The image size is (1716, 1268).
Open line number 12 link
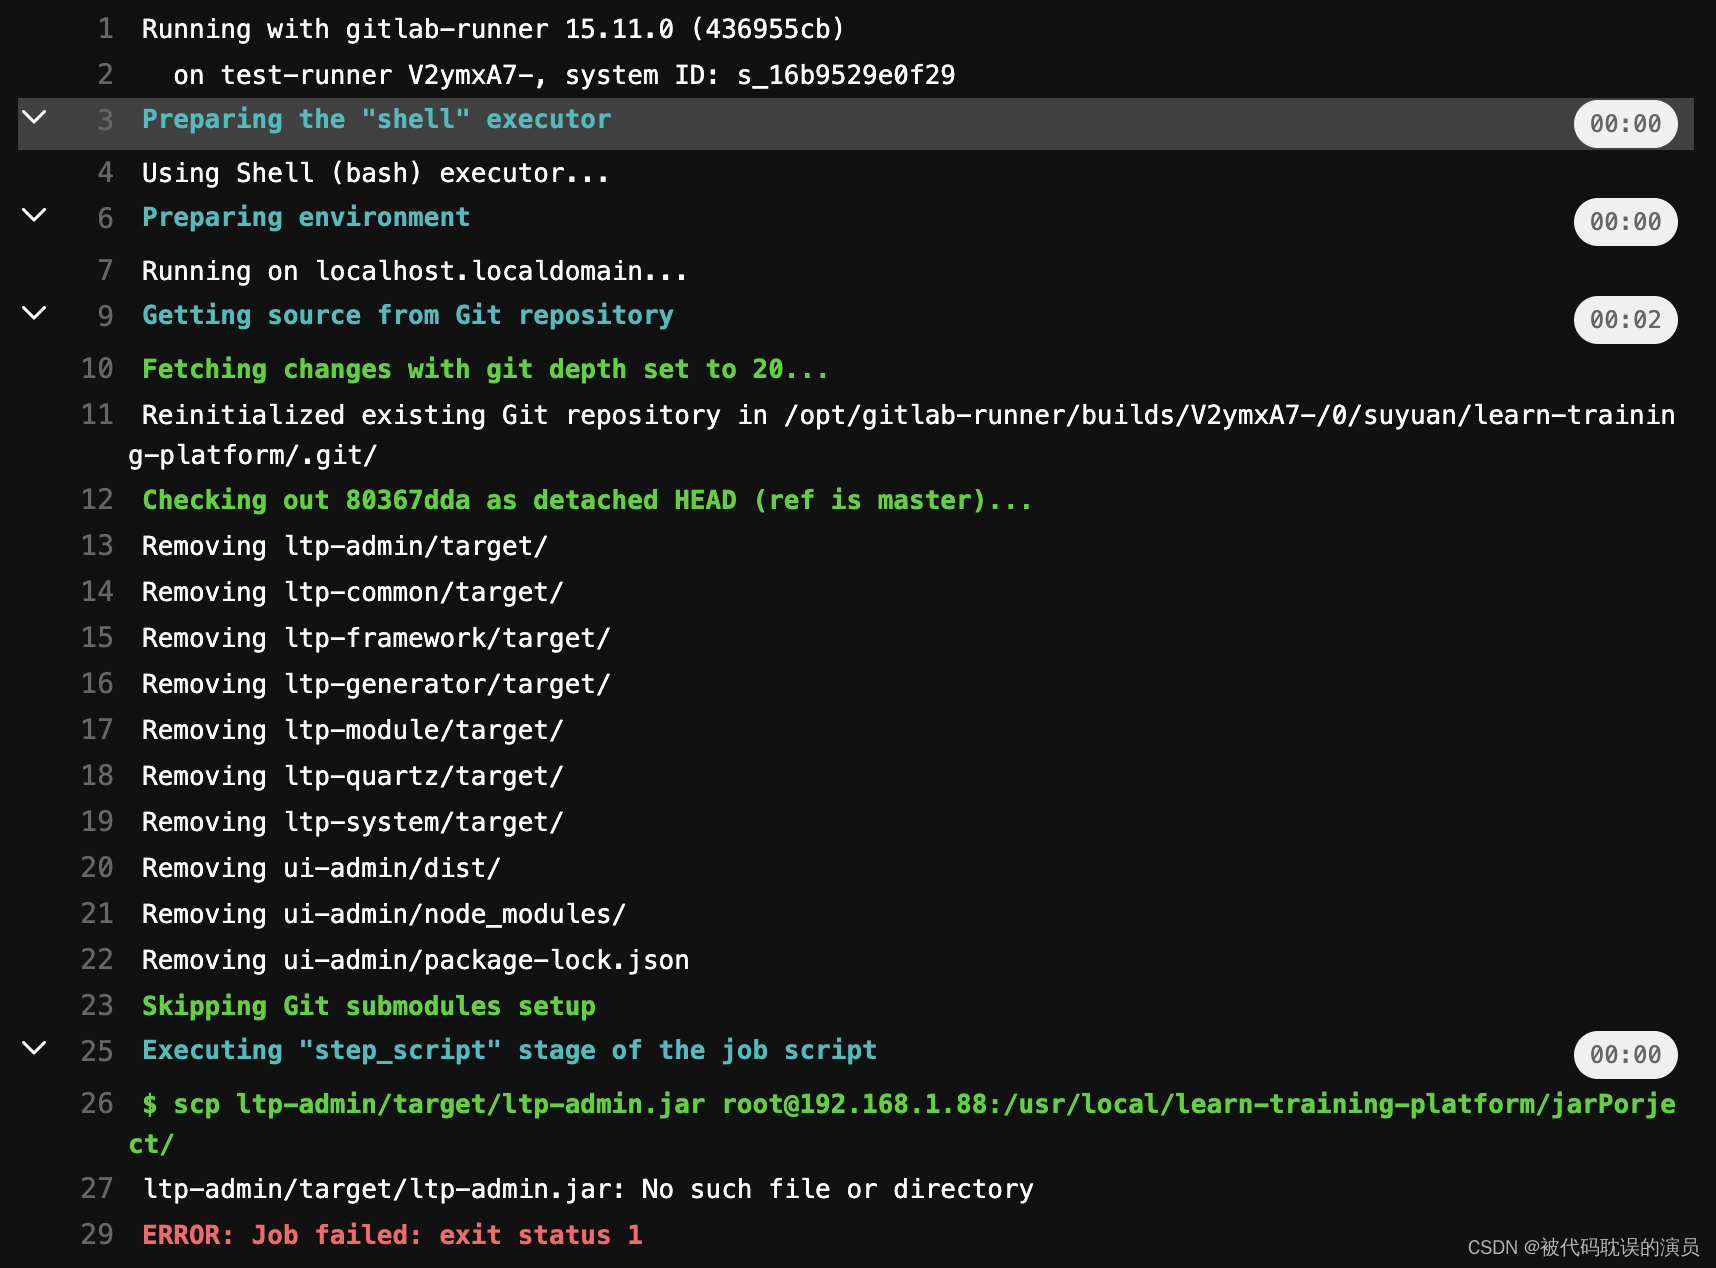pyautogui.click(x=97, y=500)
